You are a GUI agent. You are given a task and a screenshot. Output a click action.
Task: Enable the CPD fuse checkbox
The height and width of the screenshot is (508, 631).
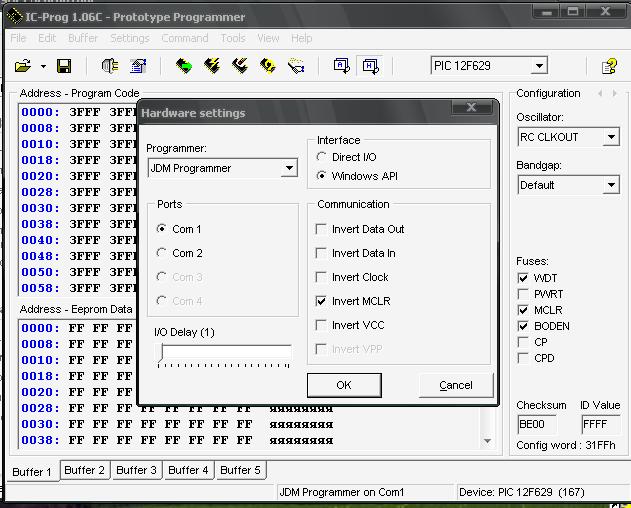click(x=523, y=358)
